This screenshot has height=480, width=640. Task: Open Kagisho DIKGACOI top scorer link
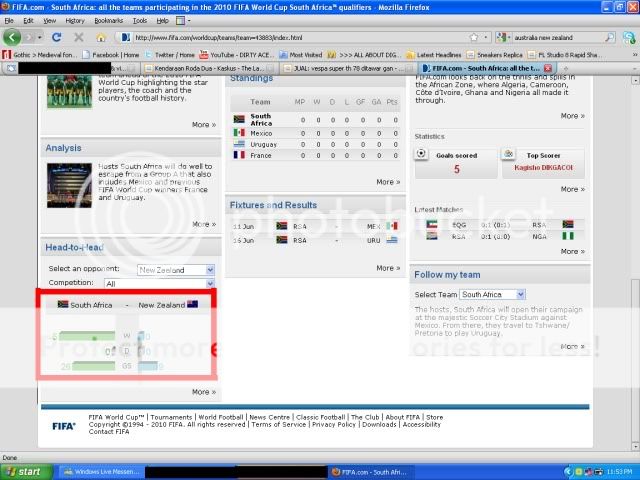click(x=543, y=168)
